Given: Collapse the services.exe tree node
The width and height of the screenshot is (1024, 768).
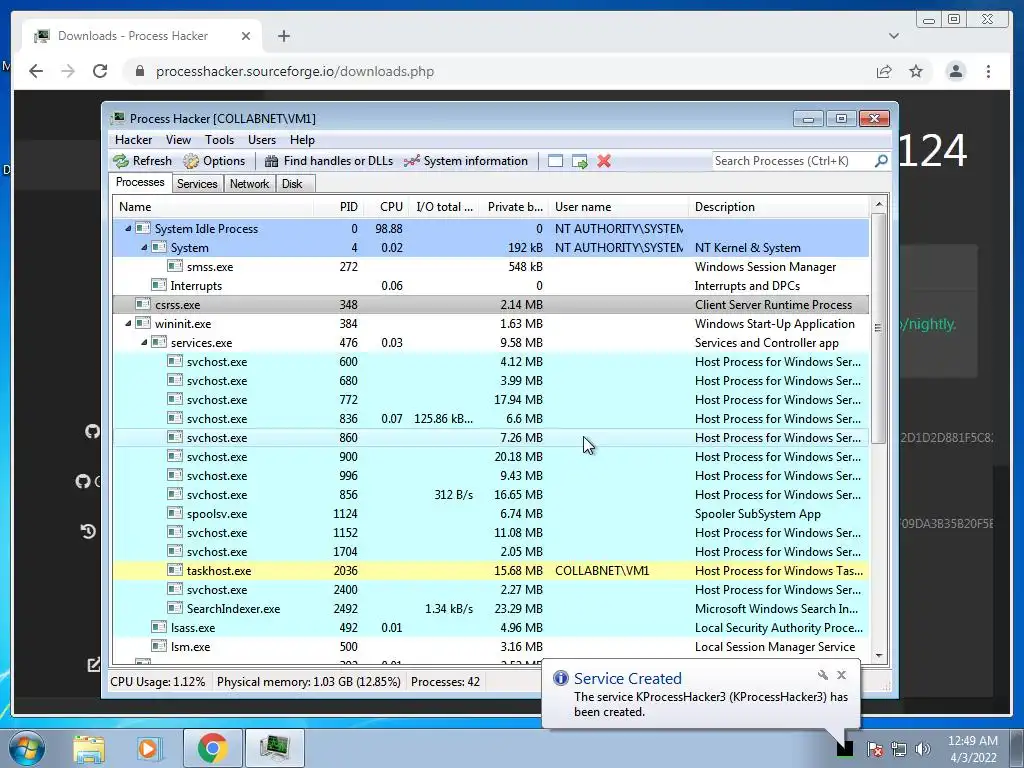Looking at the screenshot, I should pos(144,342).
